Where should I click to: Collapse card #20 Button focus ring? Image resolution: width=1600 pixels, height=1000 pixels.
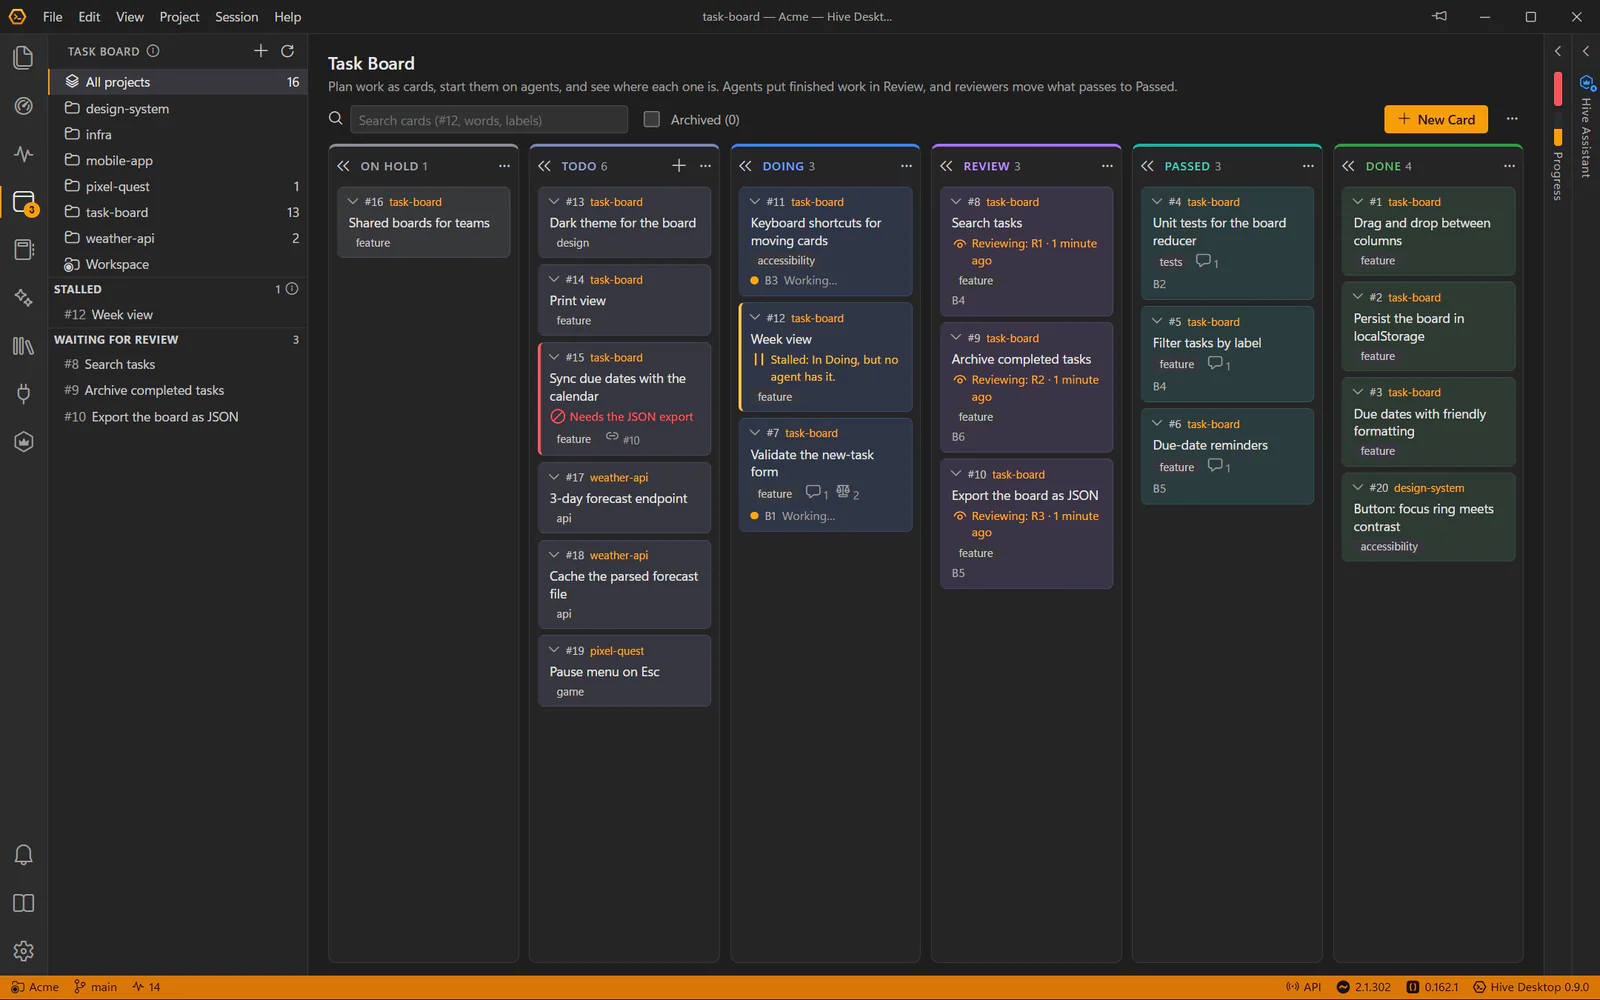coord(1358,488)
